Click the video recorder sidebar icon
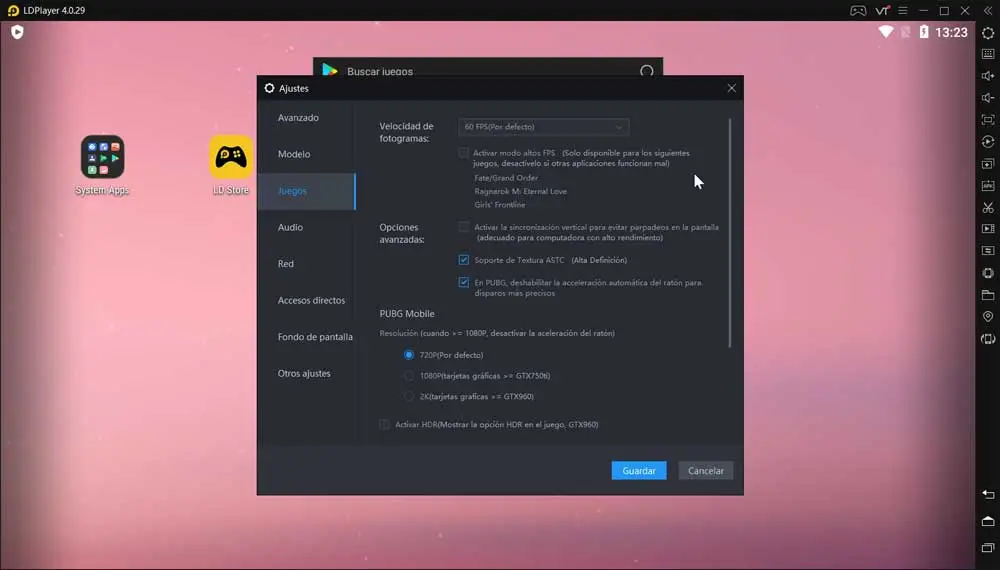 (988, 229)
